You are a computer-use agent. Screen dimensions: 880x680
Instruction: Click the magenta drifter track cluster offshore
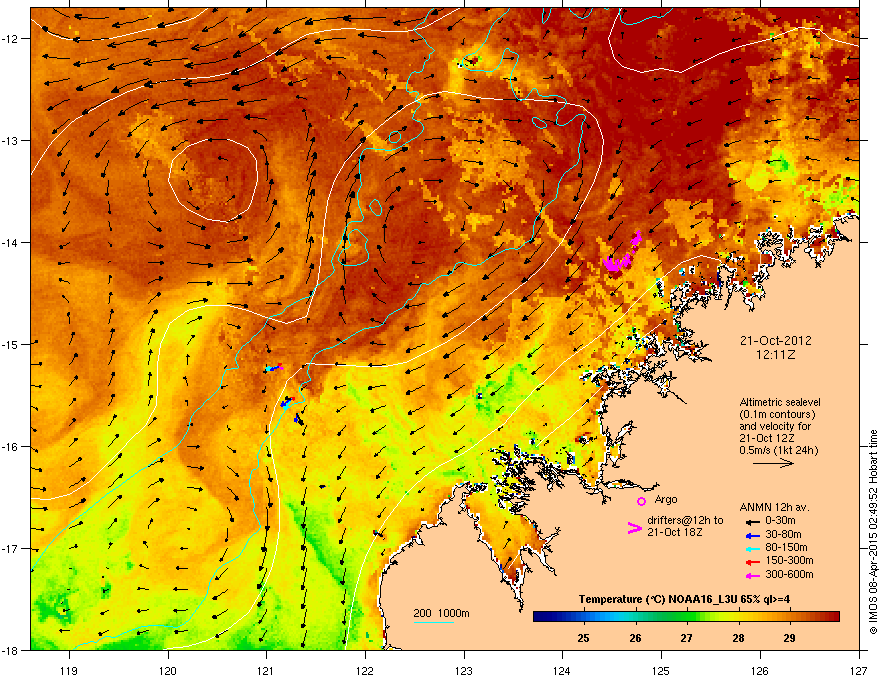point(622,252)
